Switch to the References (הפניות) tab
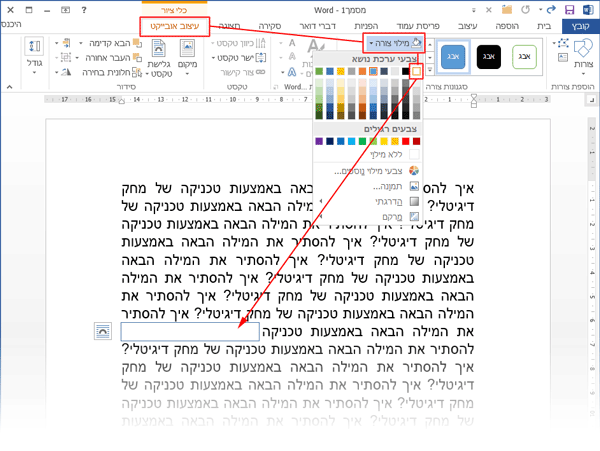This screenshot has height=451, width=600. pyautogui.click(x=366, y=26)
